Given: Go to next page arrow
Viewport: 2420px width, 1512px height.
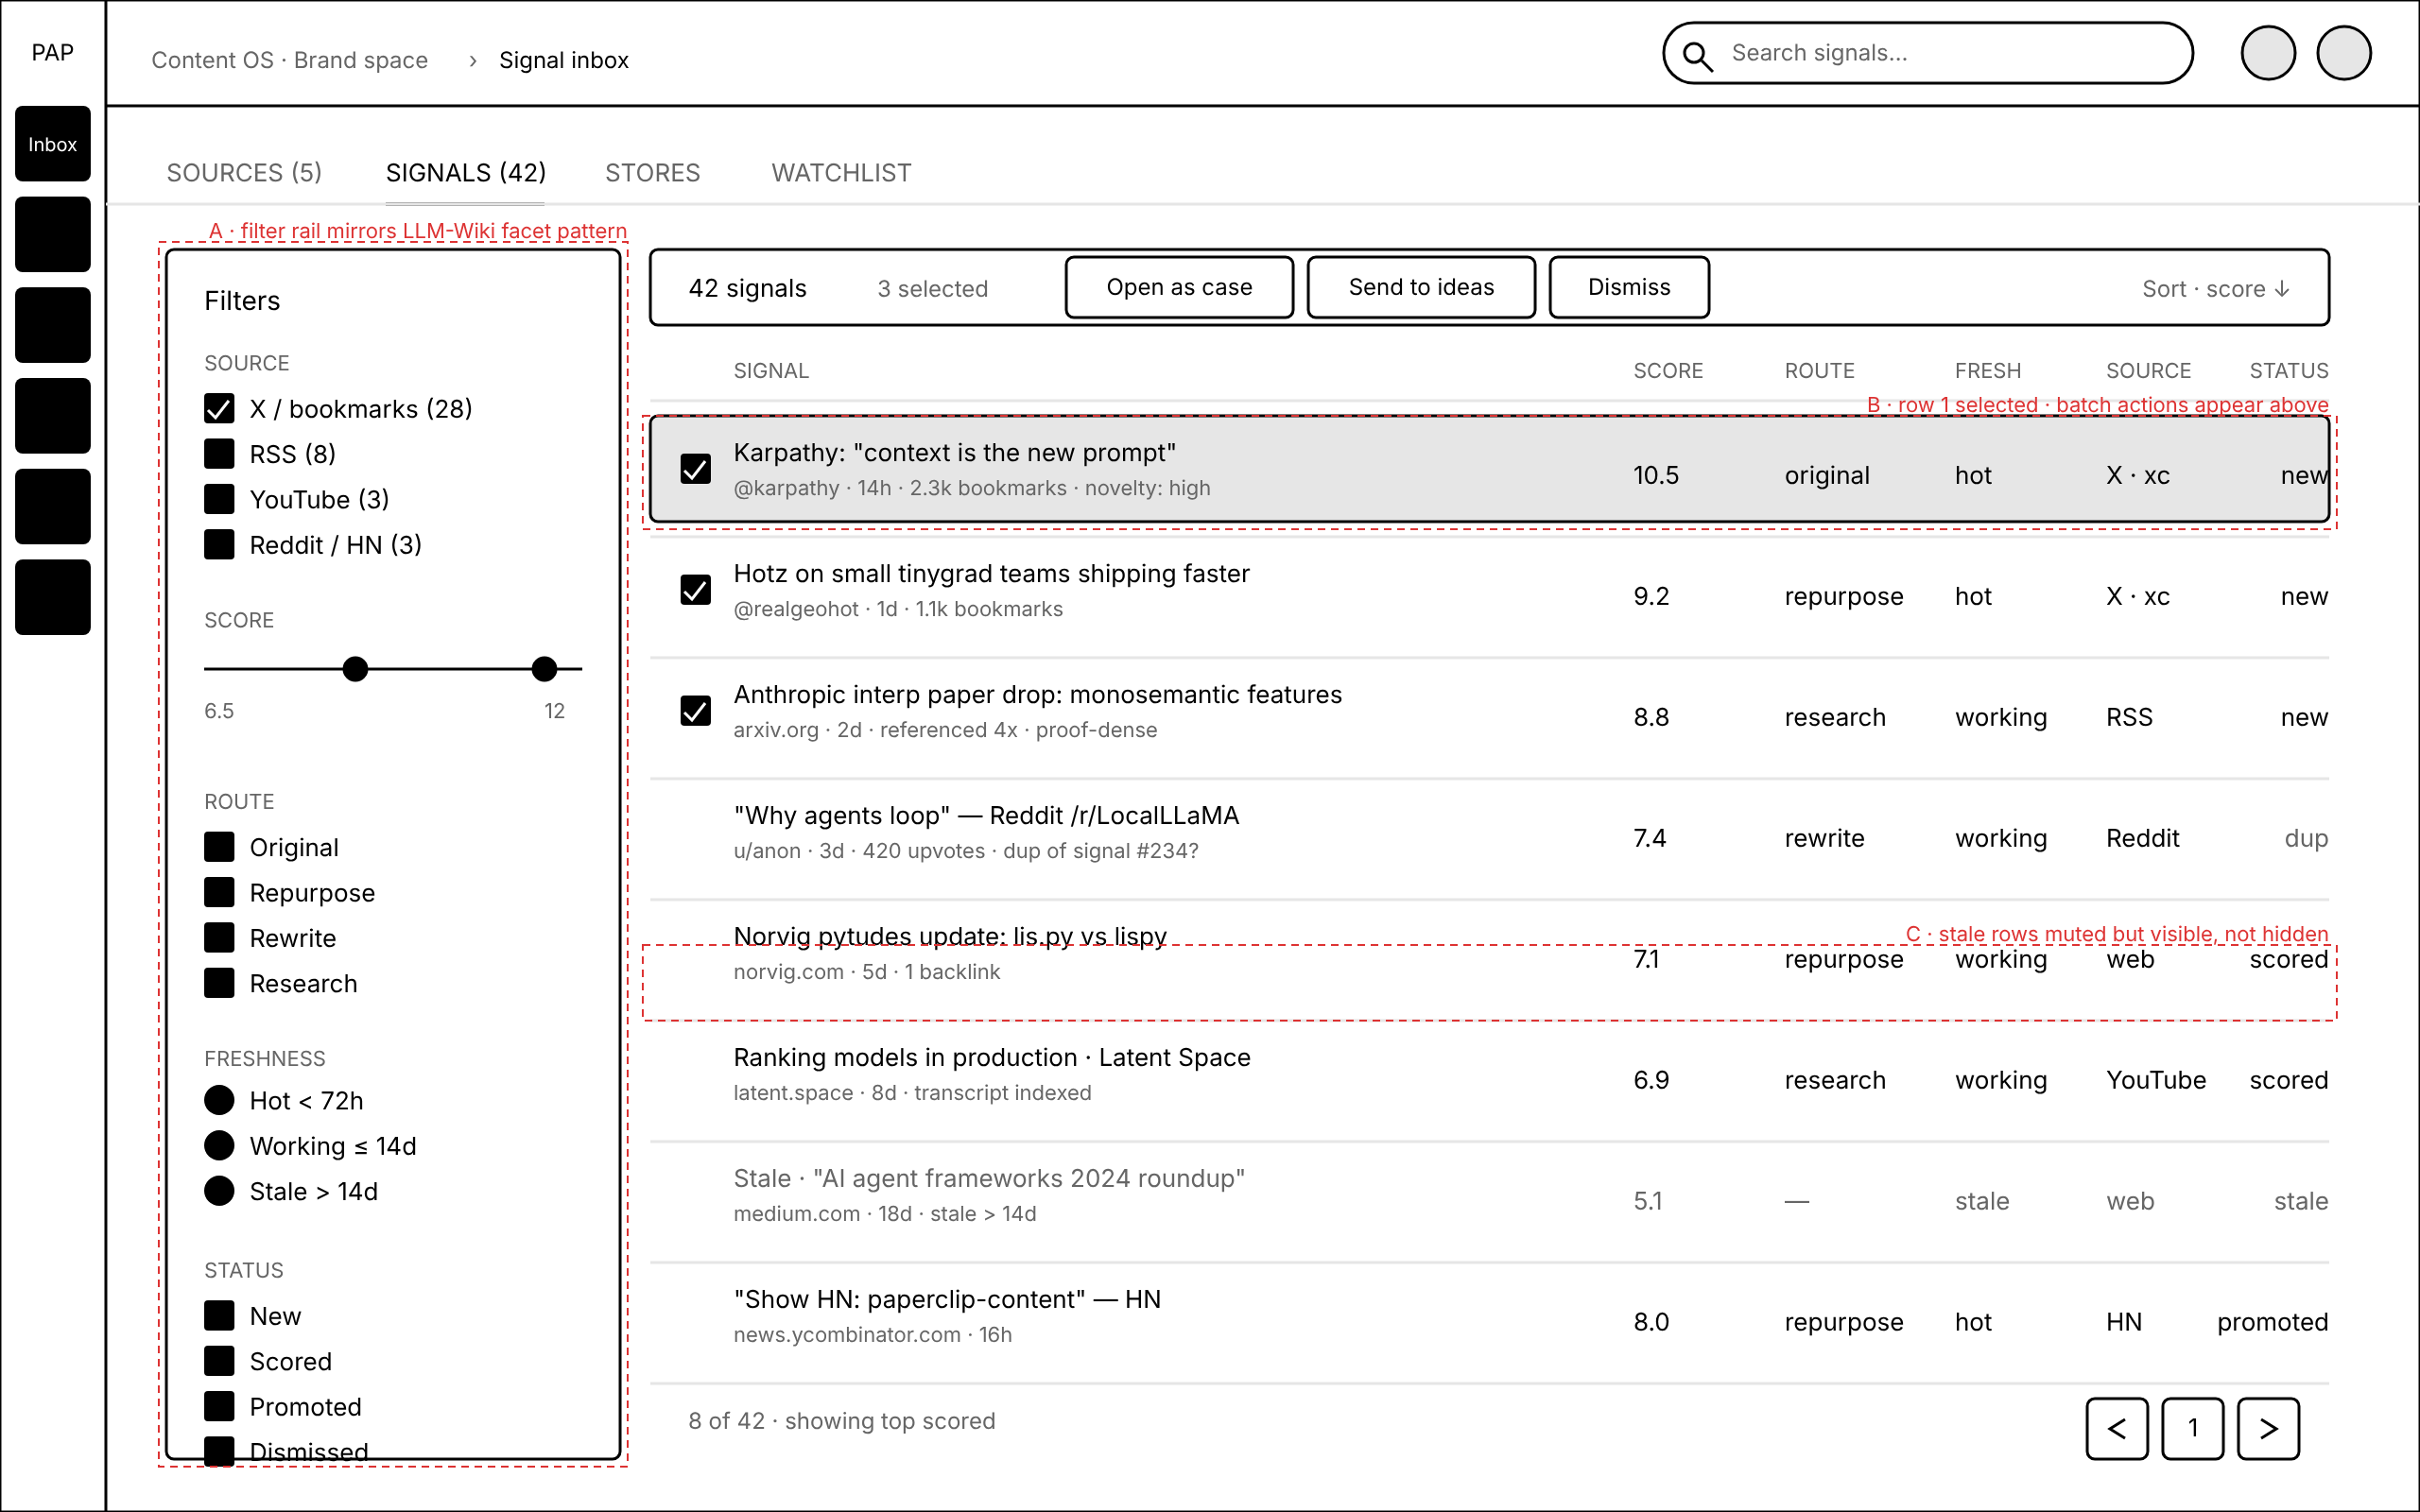Looking at the screenshot, I should (x=2268, y=1428).
